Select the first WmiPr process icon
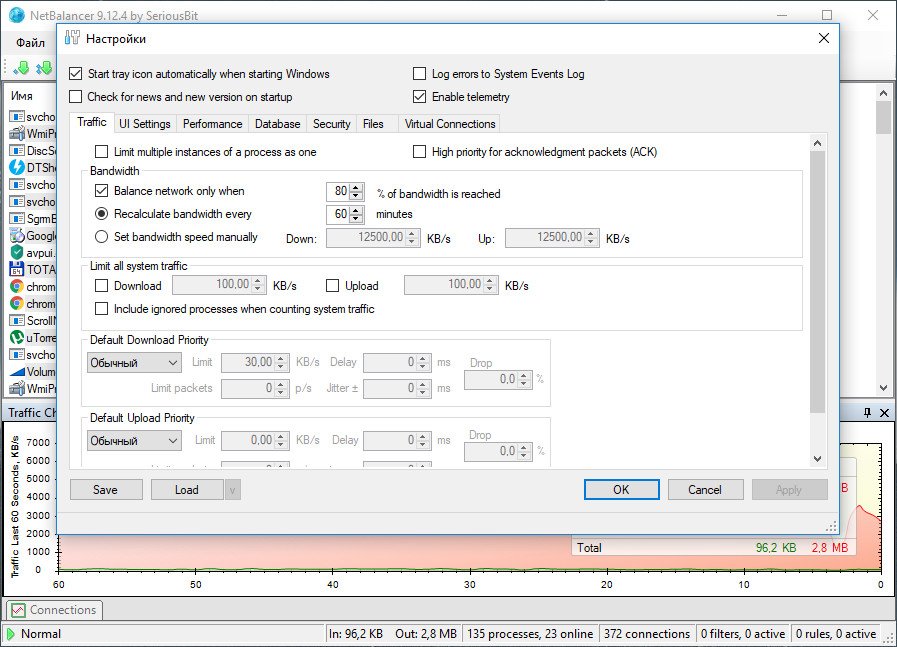 17,133
